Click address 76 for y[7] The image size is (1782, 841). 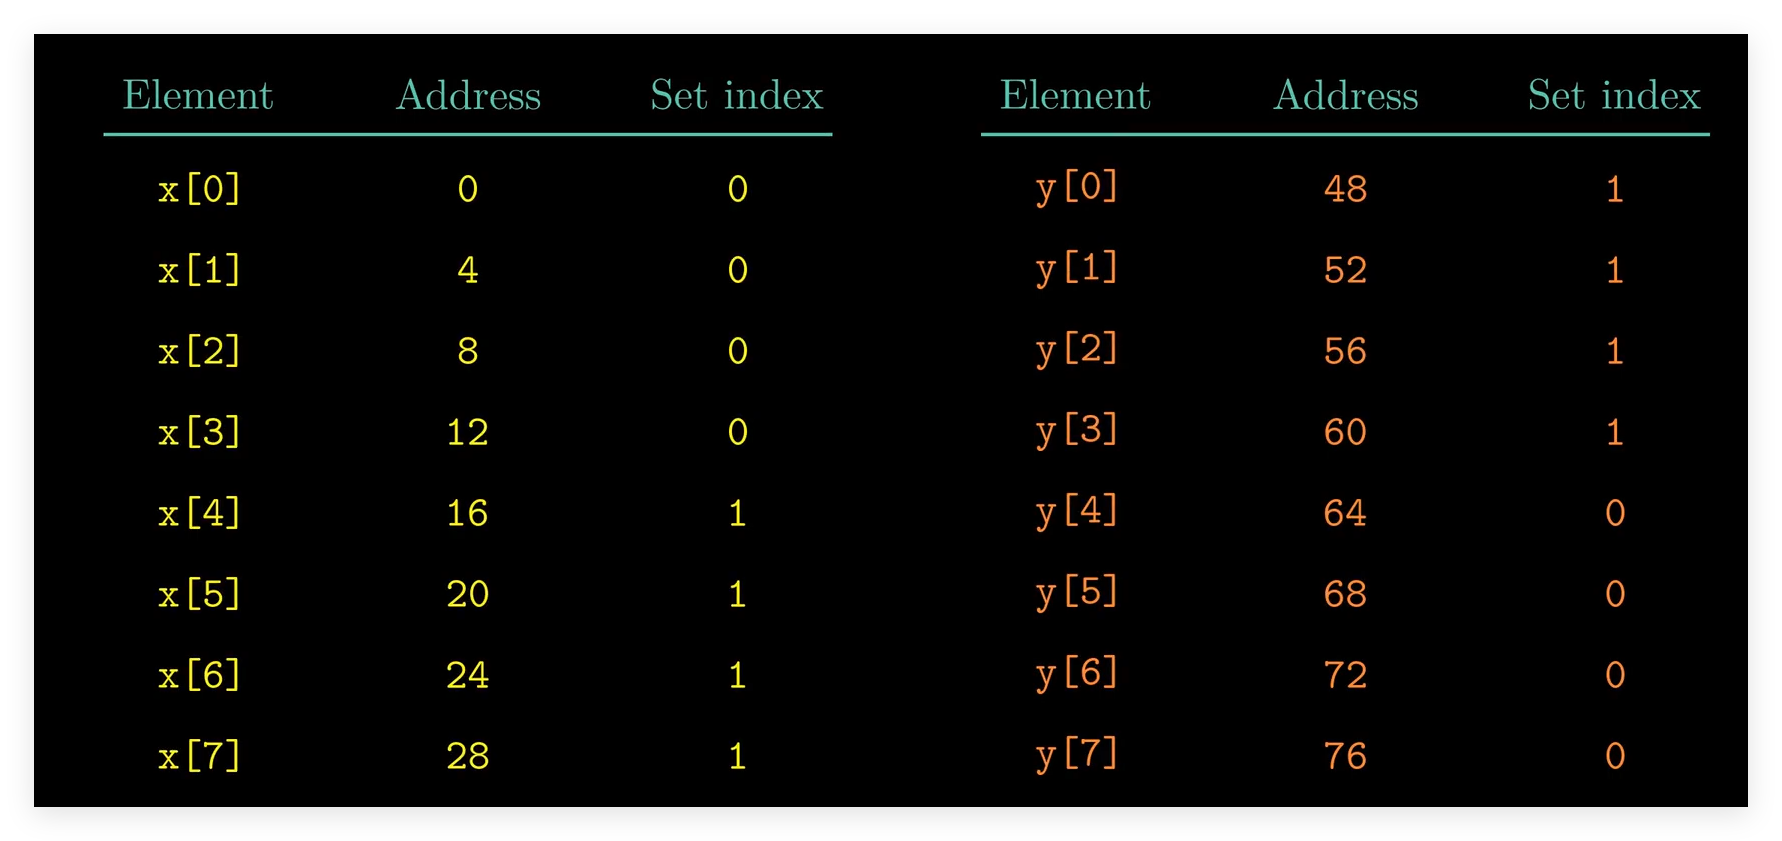(x=1345, y=756)
